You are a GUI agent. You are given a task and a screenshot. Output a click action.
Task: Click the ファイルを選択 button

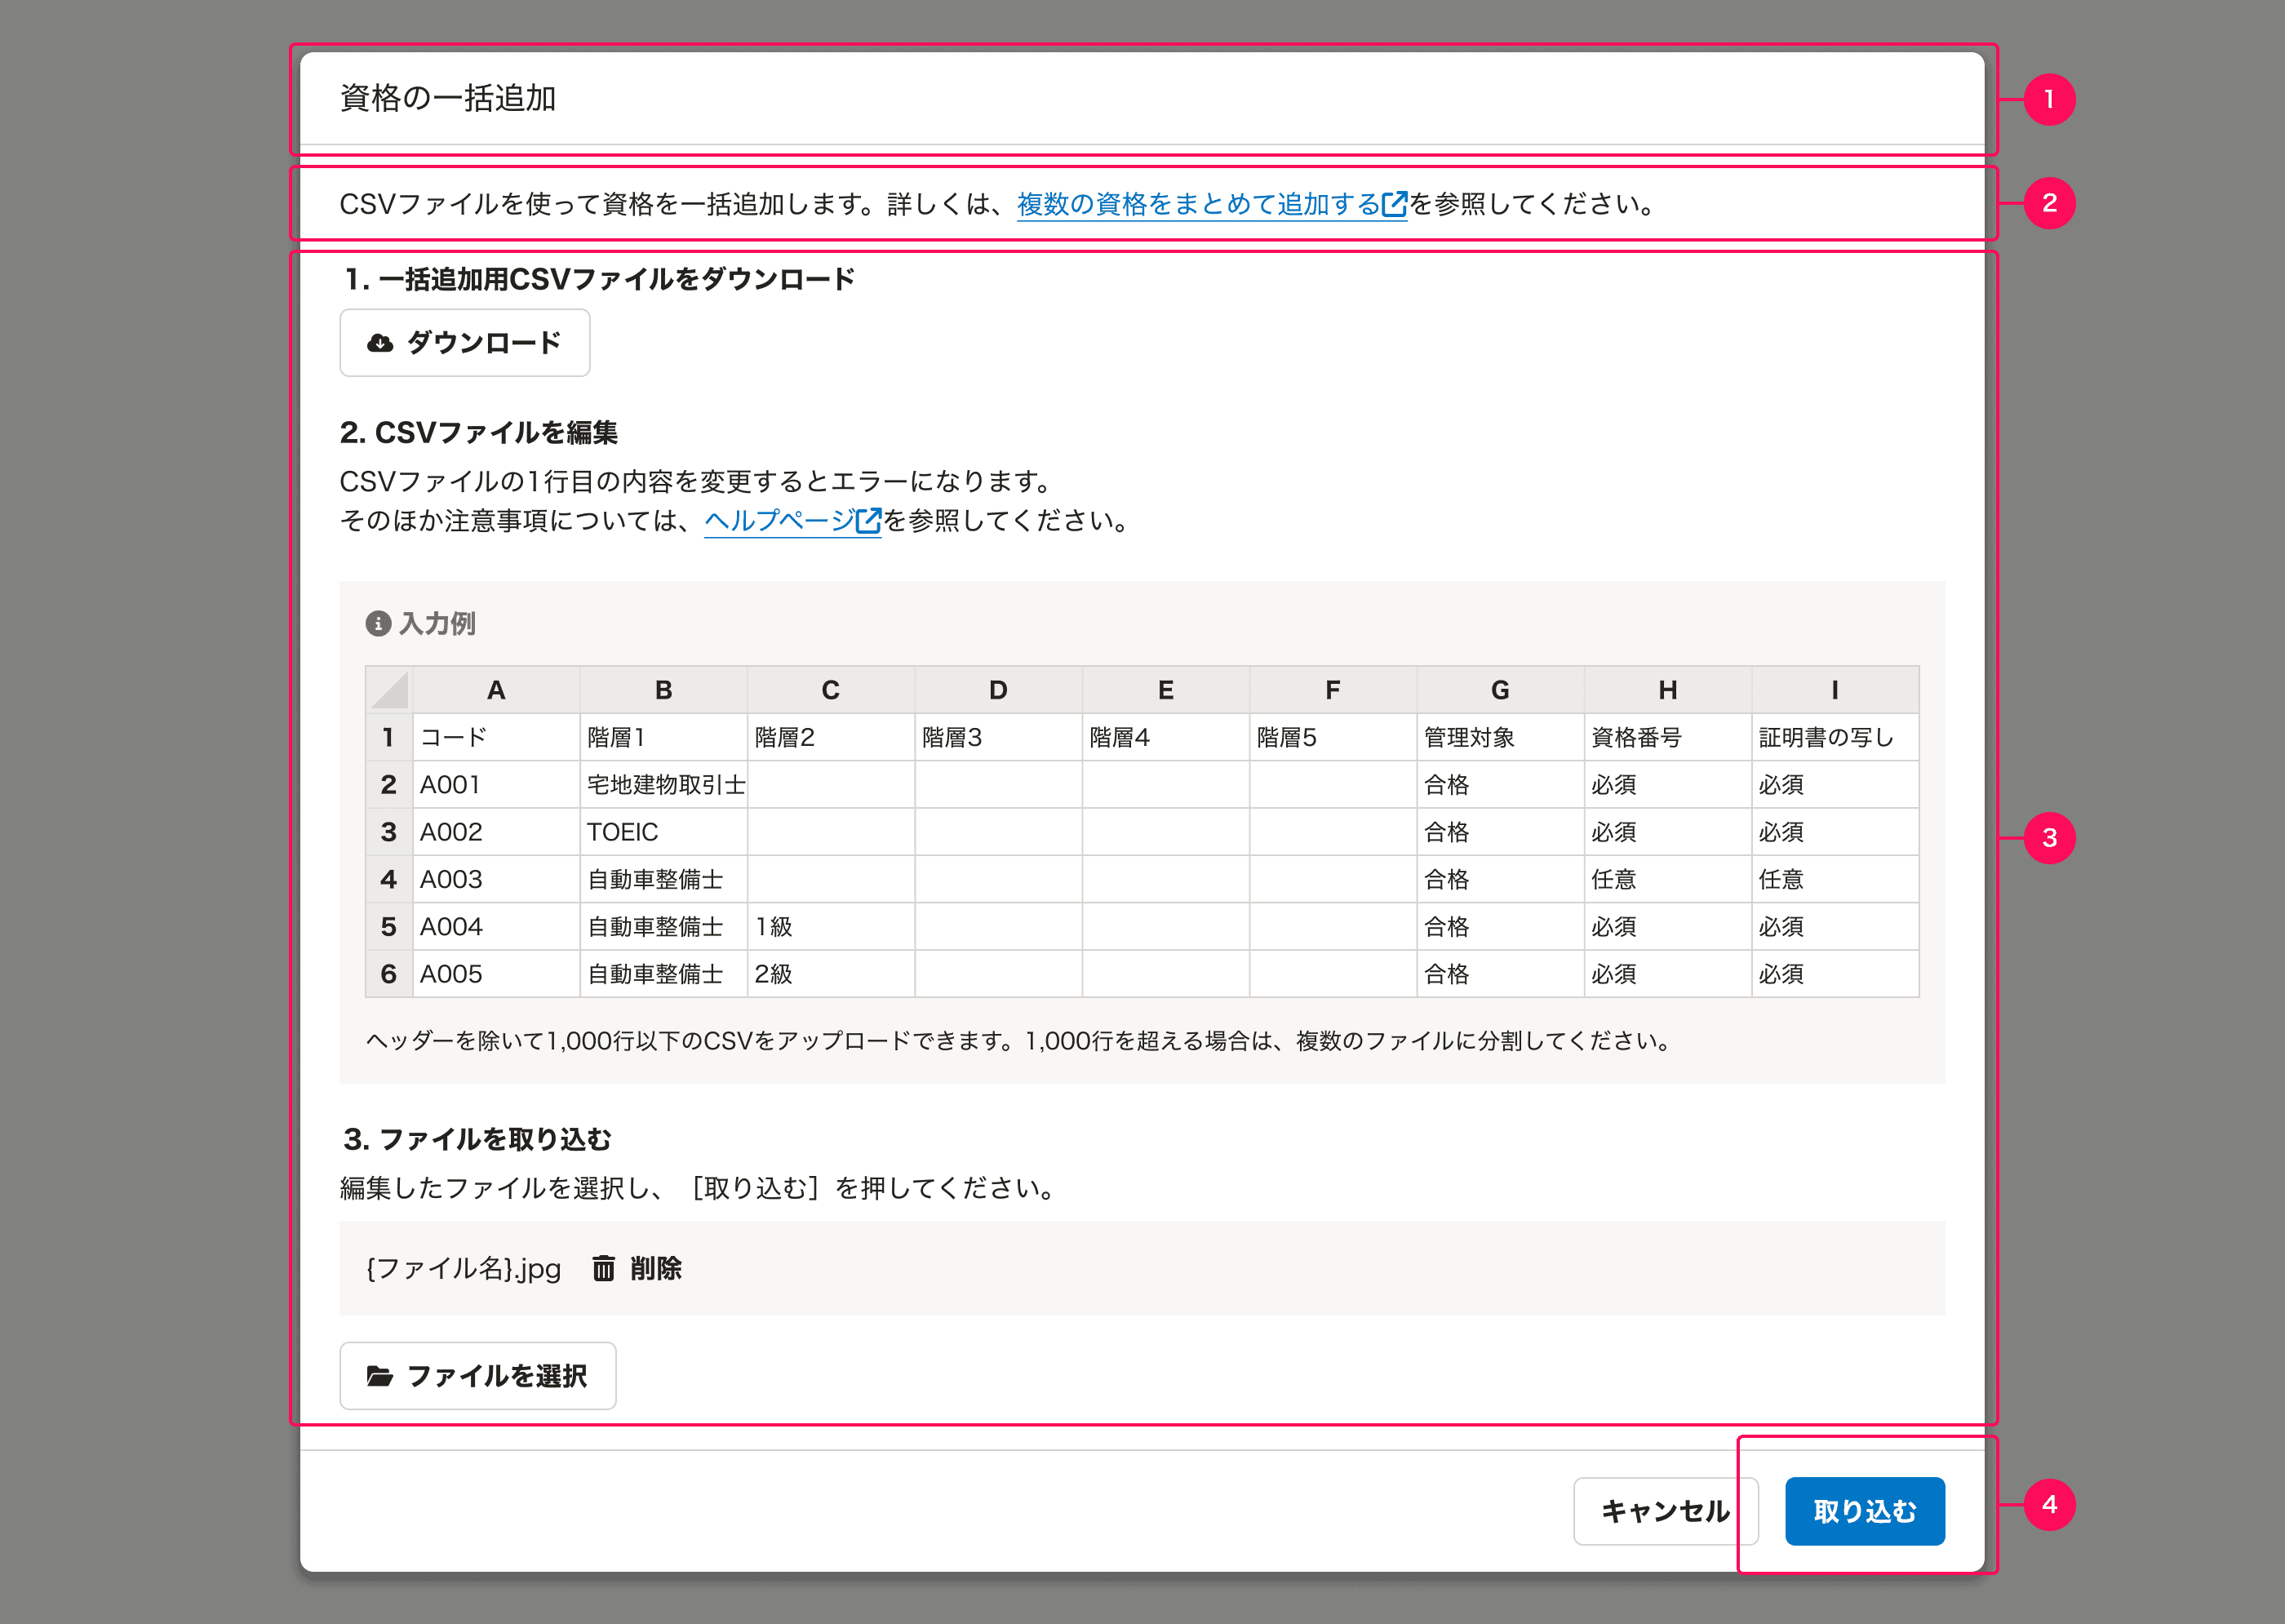[x=478, y=1376]
